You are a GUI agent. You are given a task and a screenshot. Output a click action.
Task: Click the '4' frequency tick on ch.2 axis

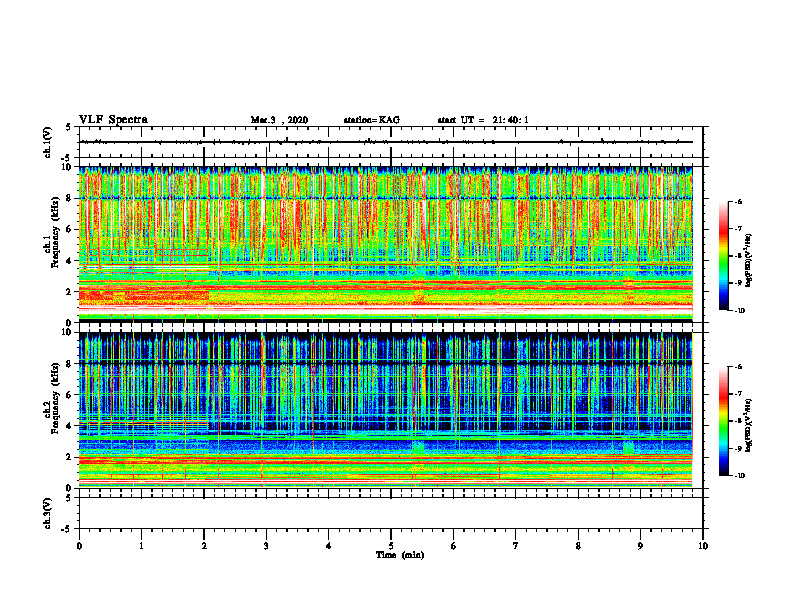(70, 426)
